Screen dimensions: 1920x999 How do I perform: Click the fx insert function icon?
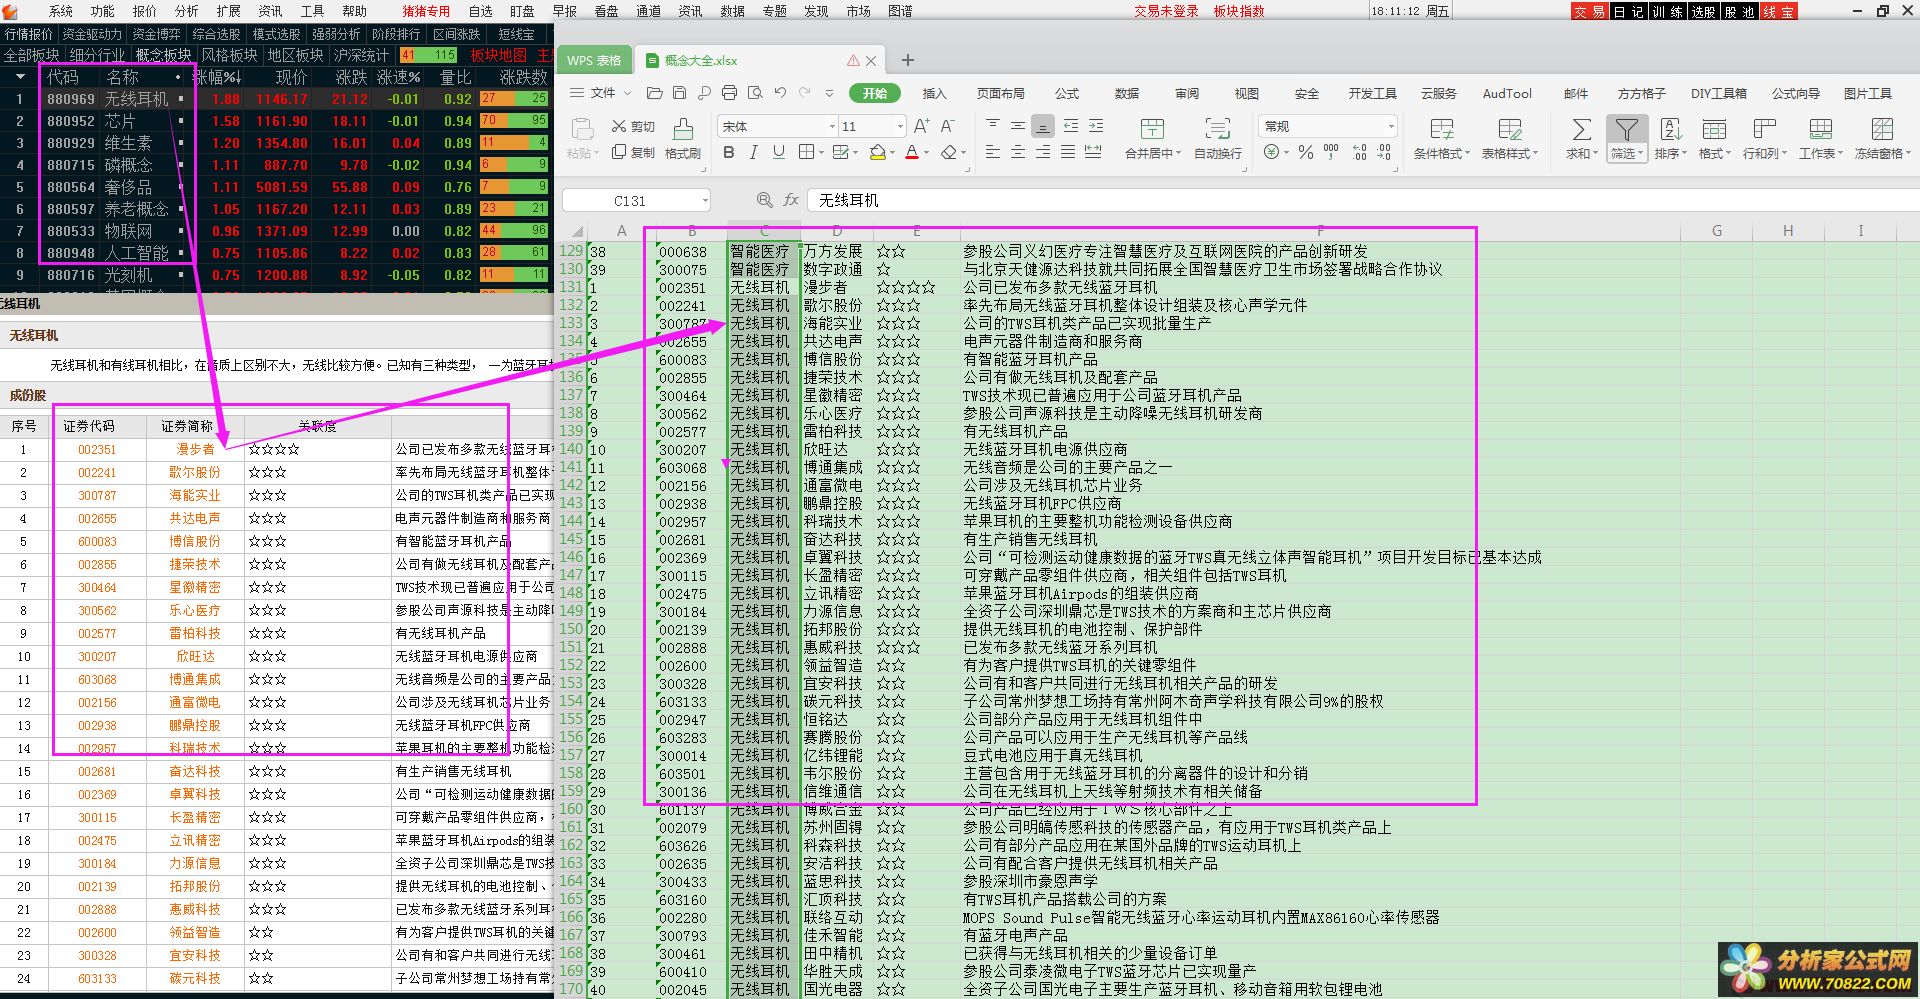click(x=791, y=200)
